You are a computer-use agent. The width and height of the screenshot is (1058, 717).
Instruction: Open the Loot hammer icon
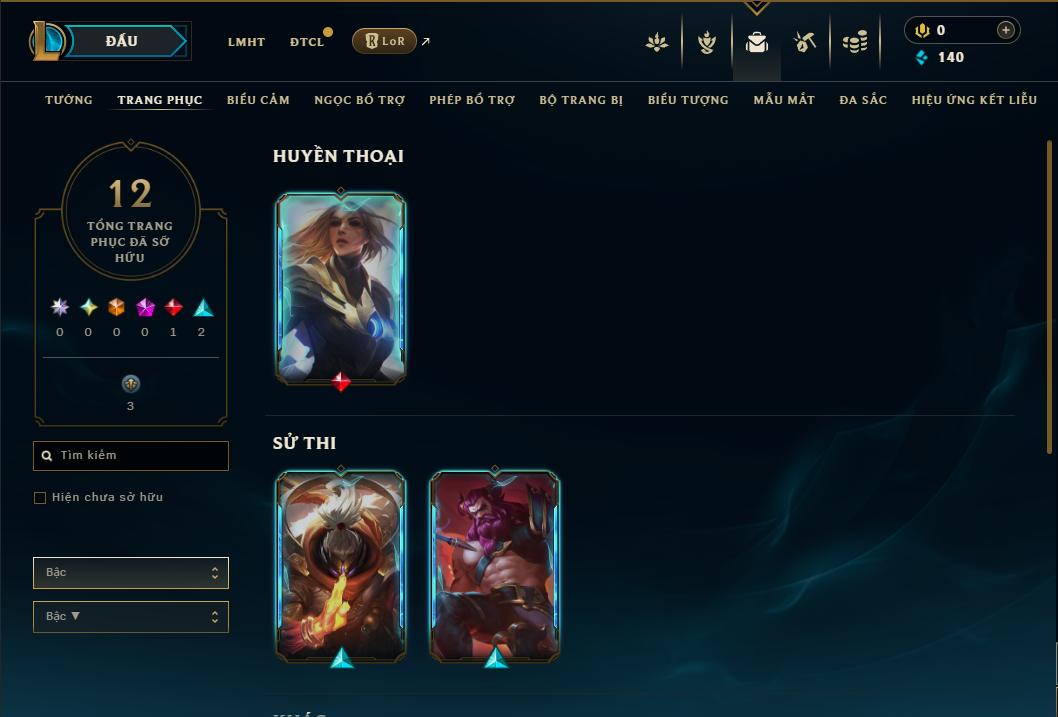805,42
